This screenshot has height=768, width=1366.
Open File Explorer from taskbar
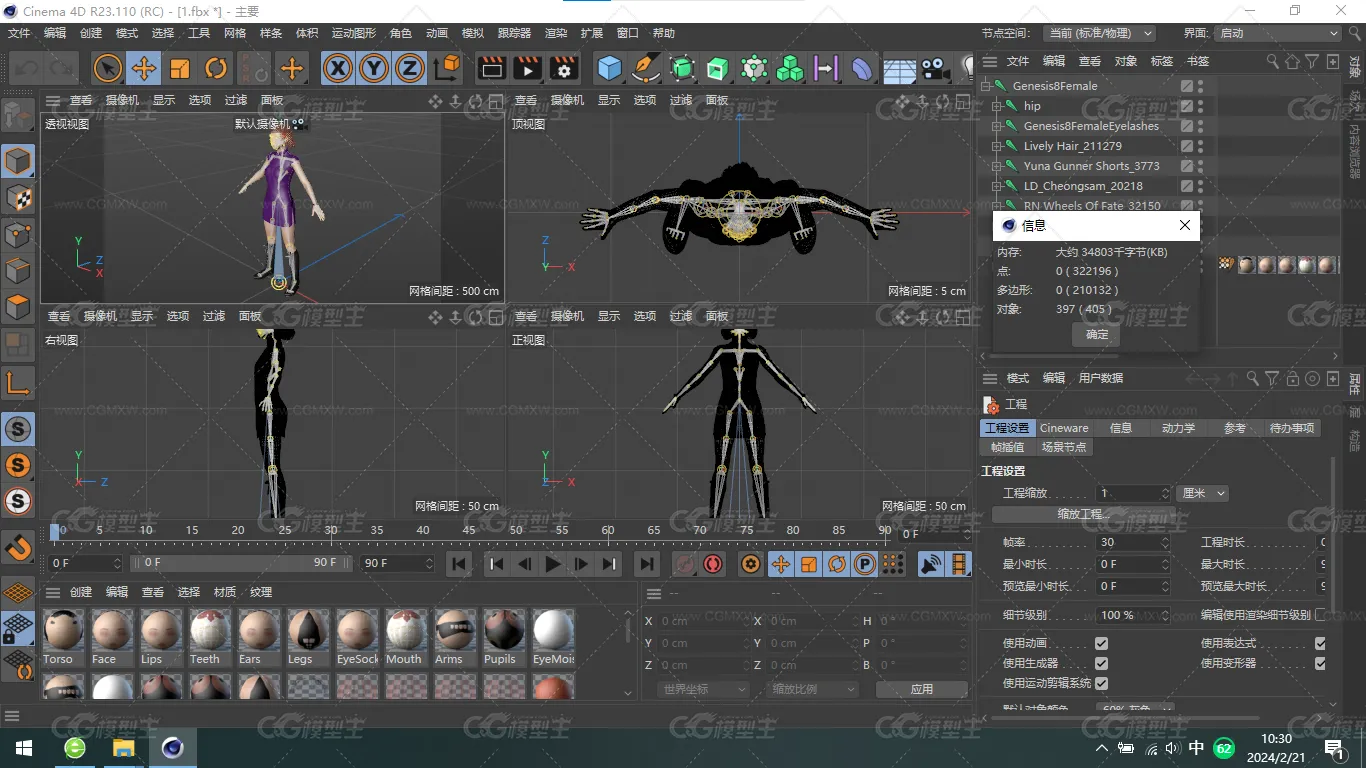pyautogui.click(x=123, y=748)
